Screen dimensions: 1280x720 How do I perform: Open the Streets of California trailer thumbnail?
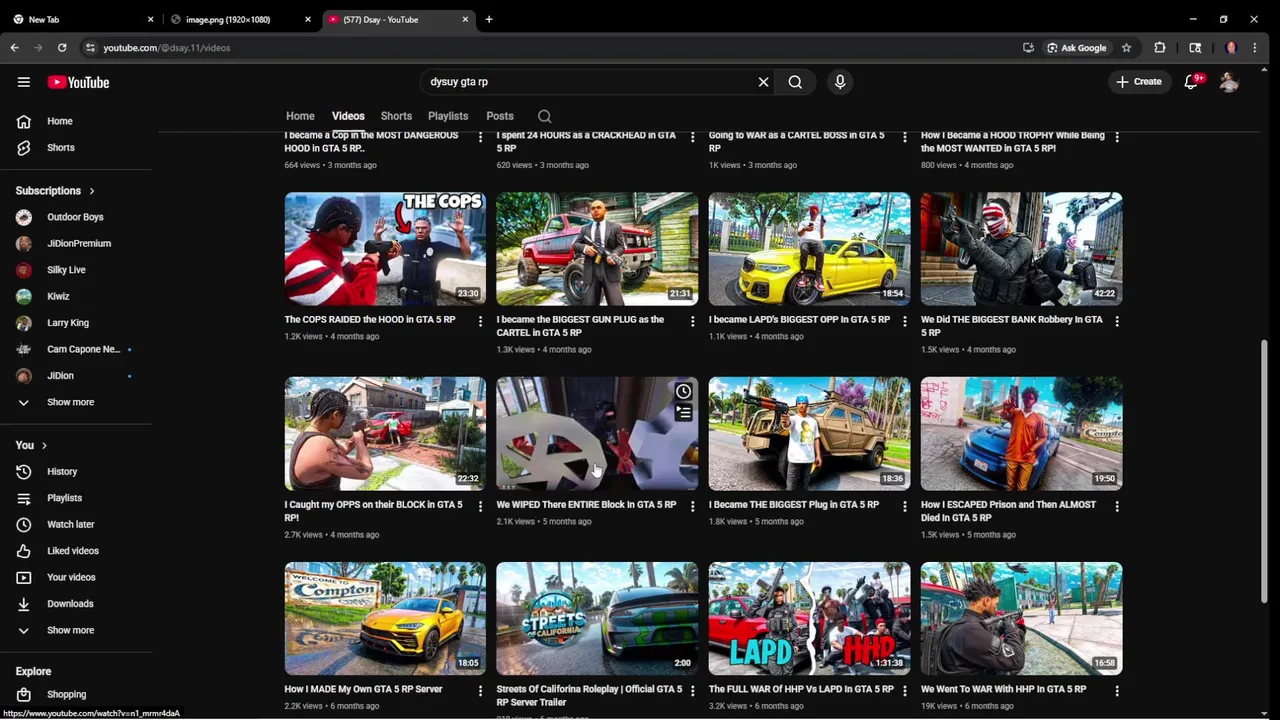(x=597, y=619)
